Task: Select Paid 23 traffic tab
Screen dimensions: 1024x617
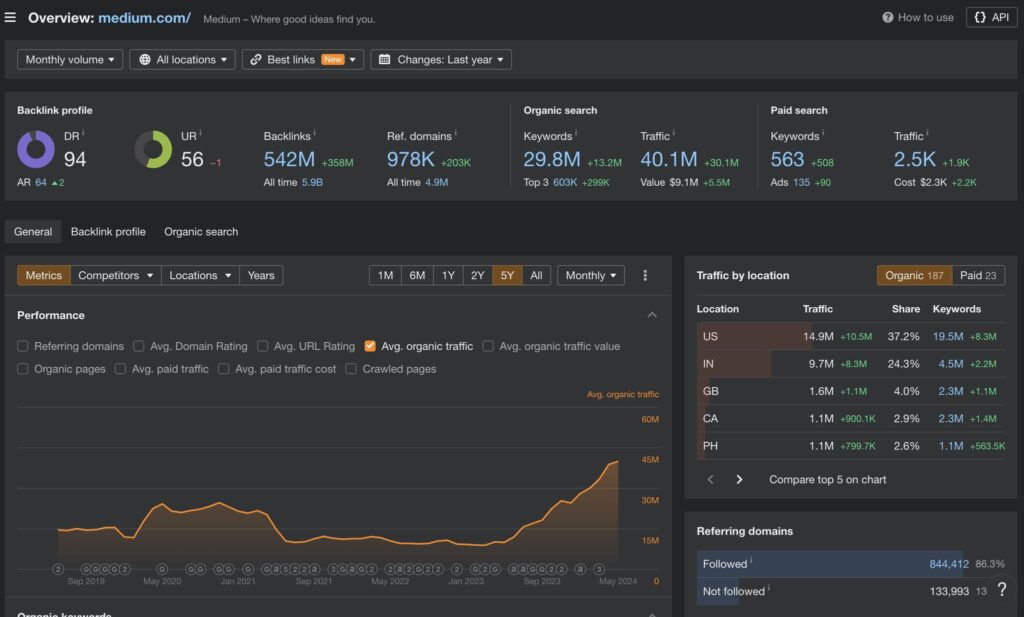Action: [x=978, y=276]
